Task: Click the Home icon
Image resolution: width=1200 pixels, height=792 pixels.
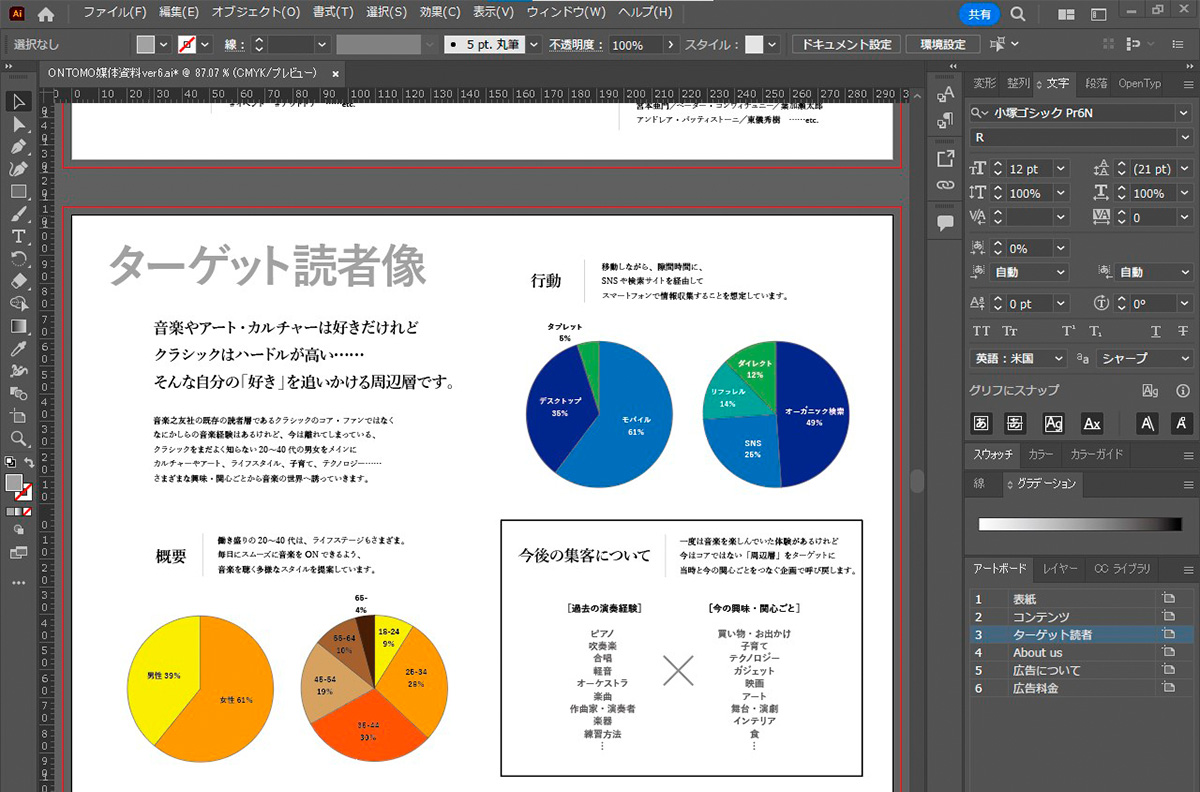Action: point(46,14)
